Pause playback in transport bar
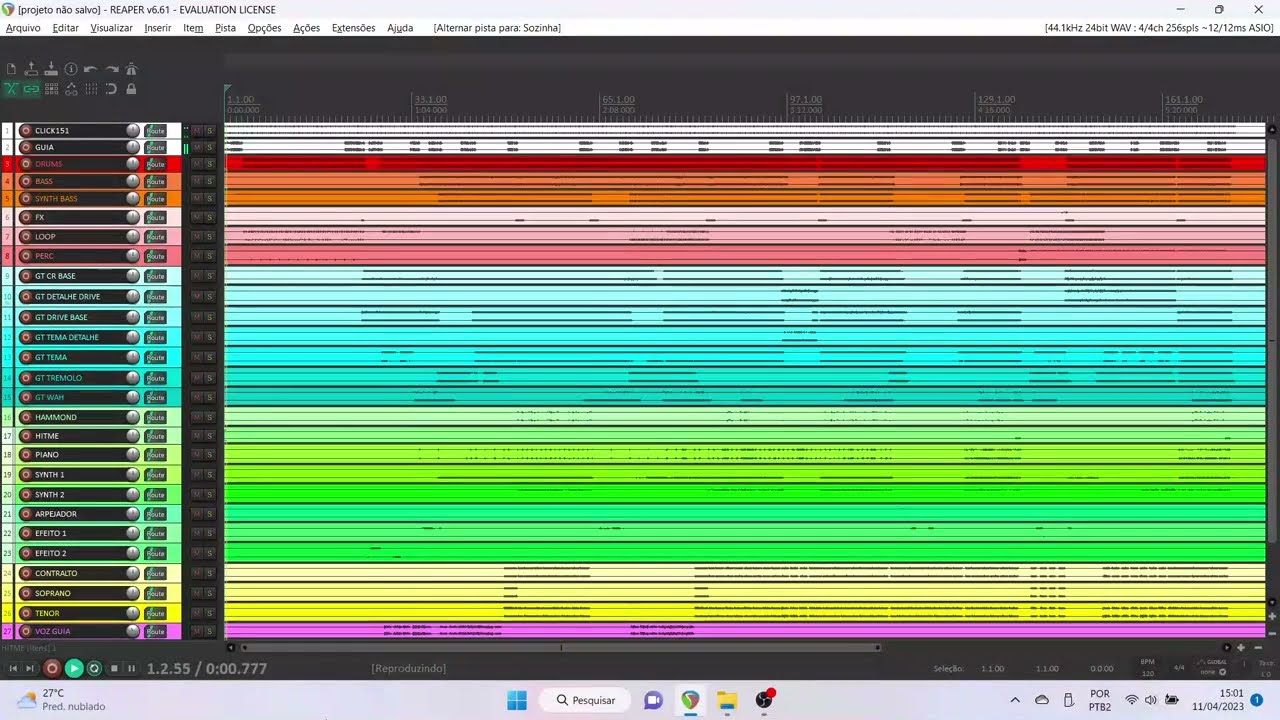Screen dimensions: 1280x720 [131, 668]
